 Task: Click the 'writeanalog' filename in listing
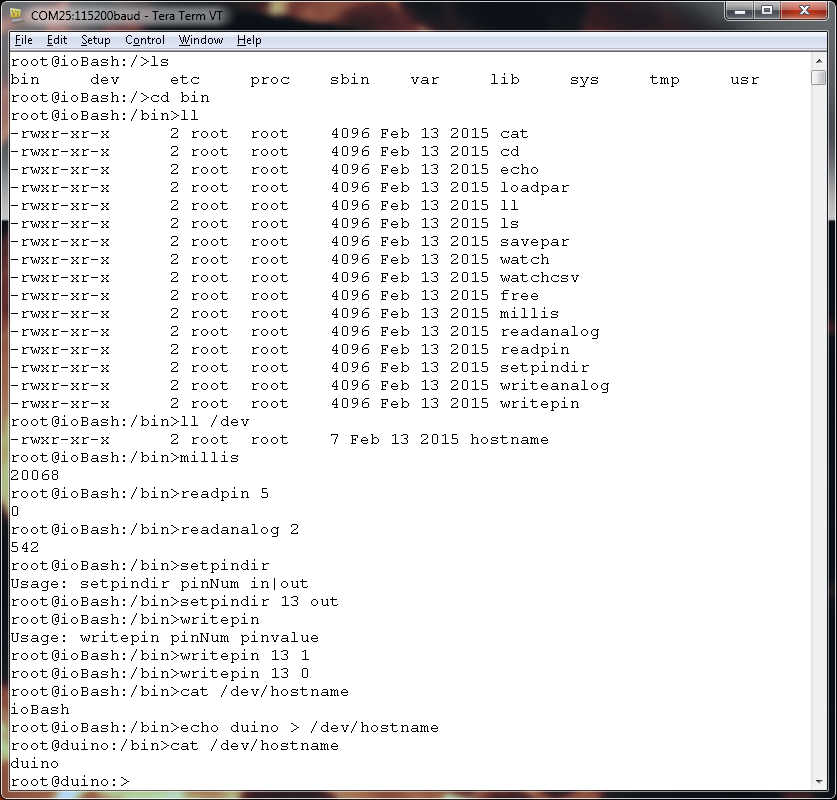(555, 385)
